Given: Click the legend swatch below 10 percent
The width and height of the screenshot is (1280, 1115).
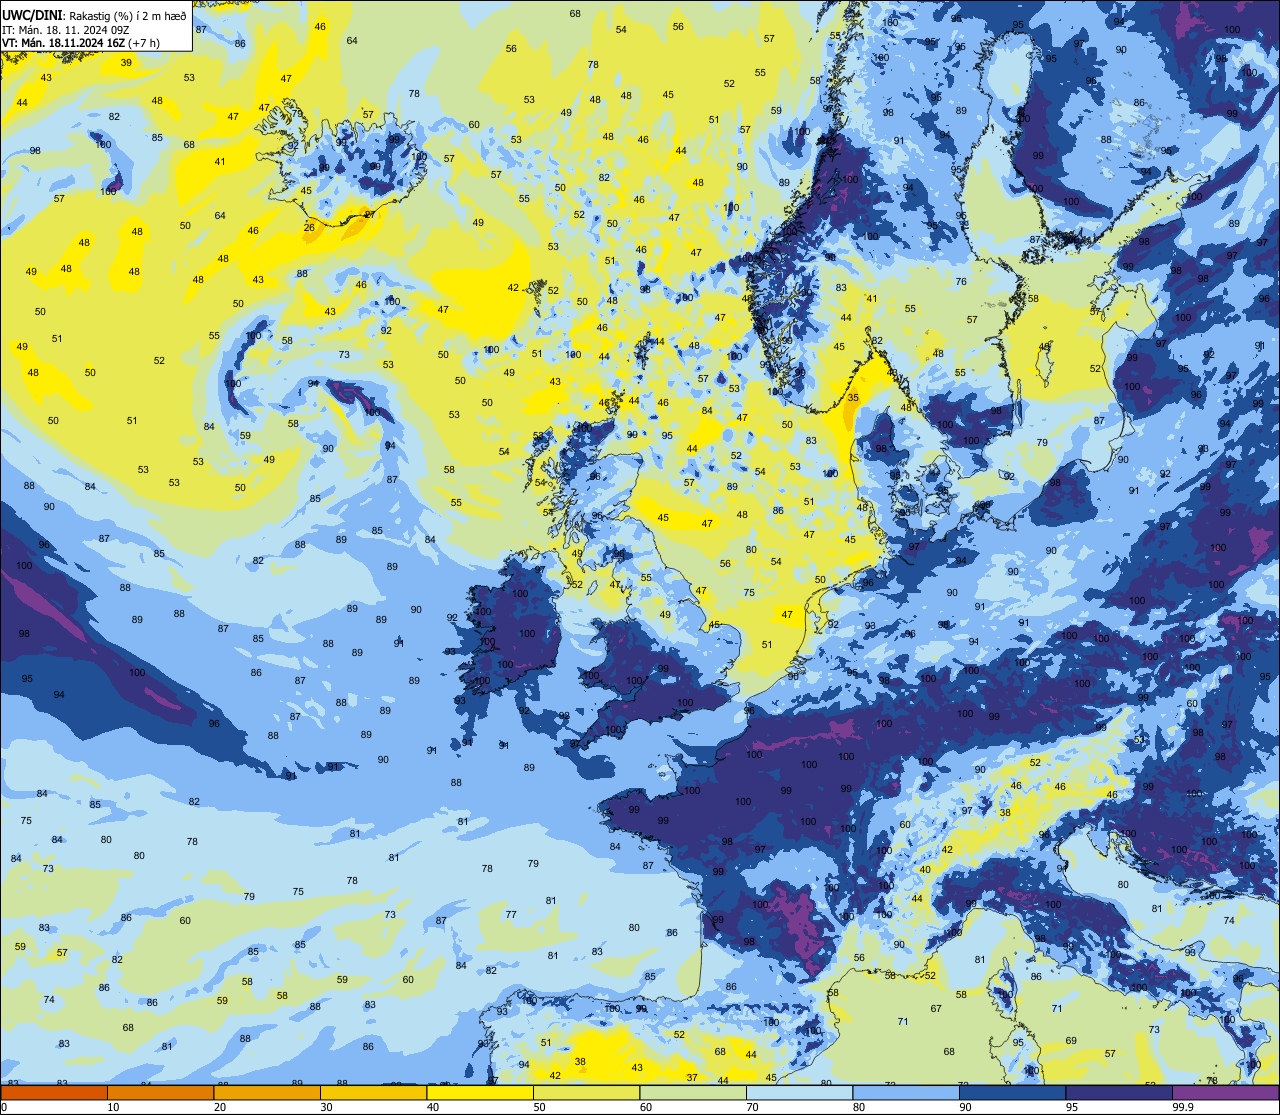Looking at the screenshot, I should click(x=53, y=1092).
